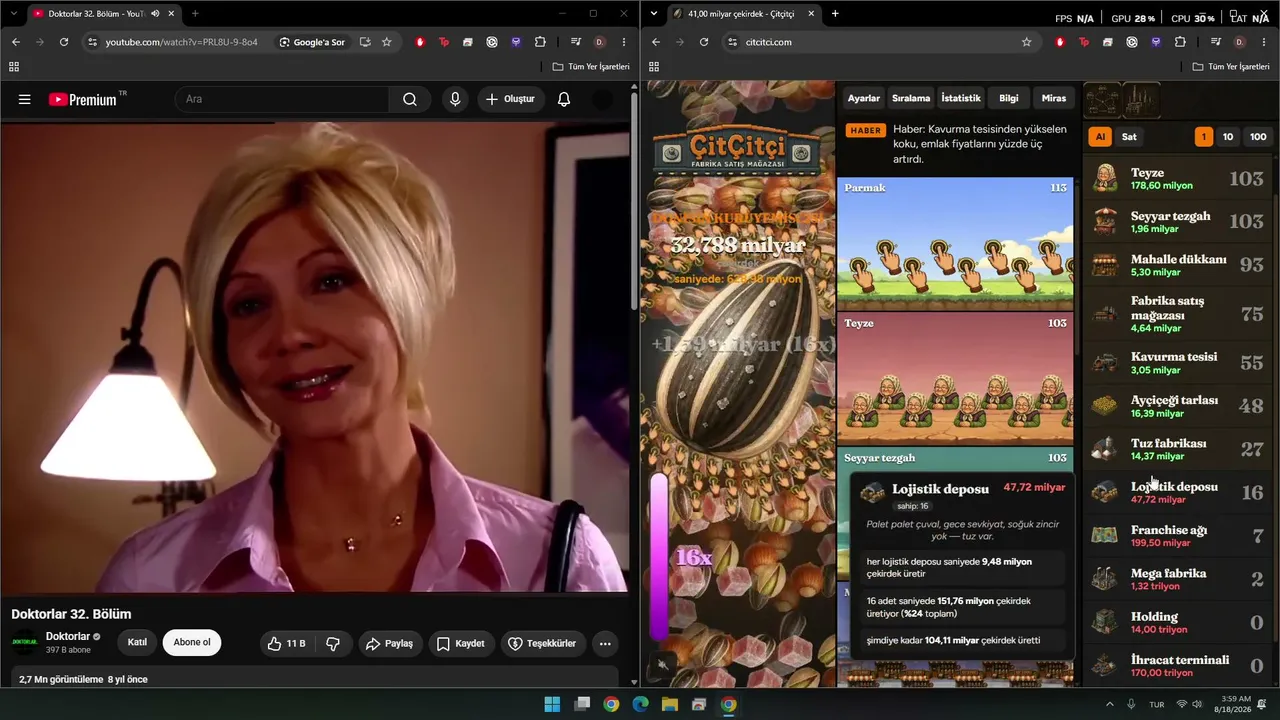The image size is (1280, 720).
Task: Open tab search chevron in YouTube window
Action: [14, 14]
